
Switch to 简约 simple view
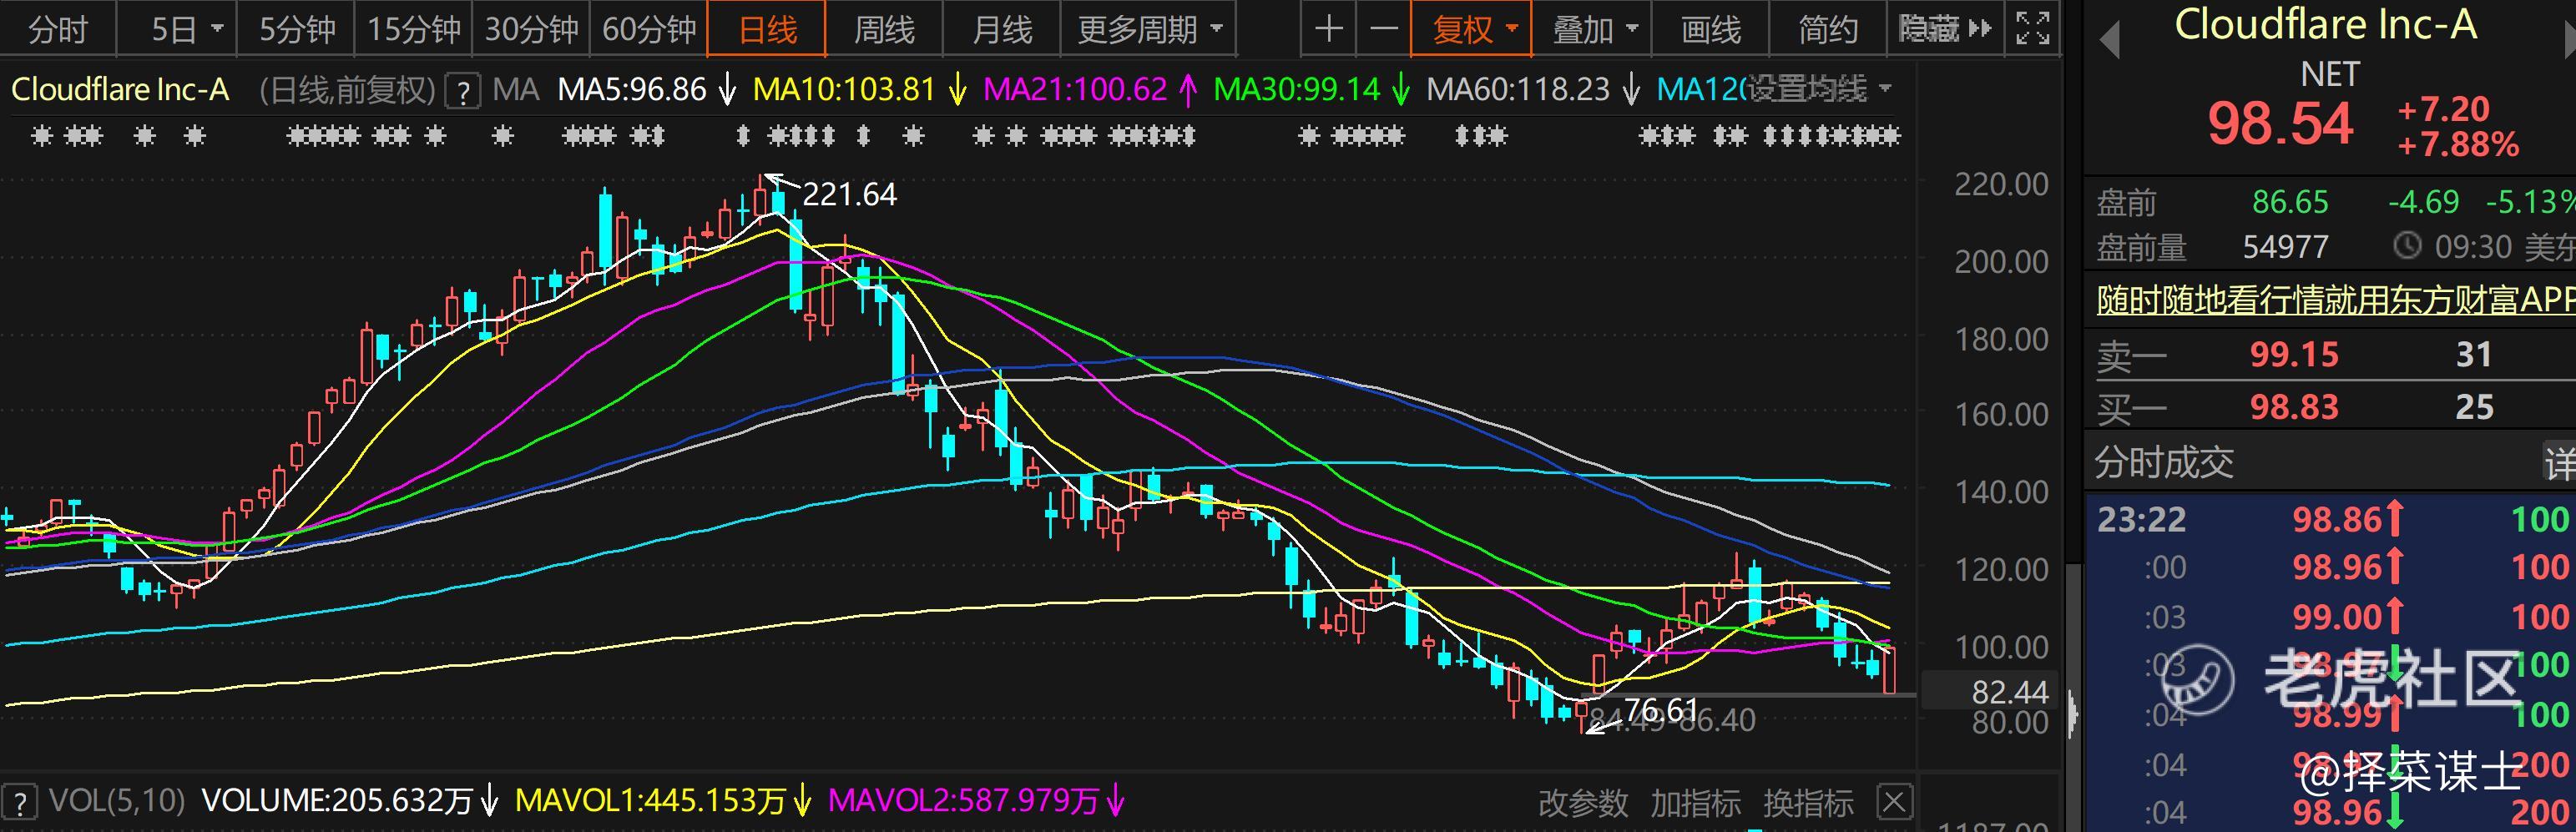[x=1828, y=29]
